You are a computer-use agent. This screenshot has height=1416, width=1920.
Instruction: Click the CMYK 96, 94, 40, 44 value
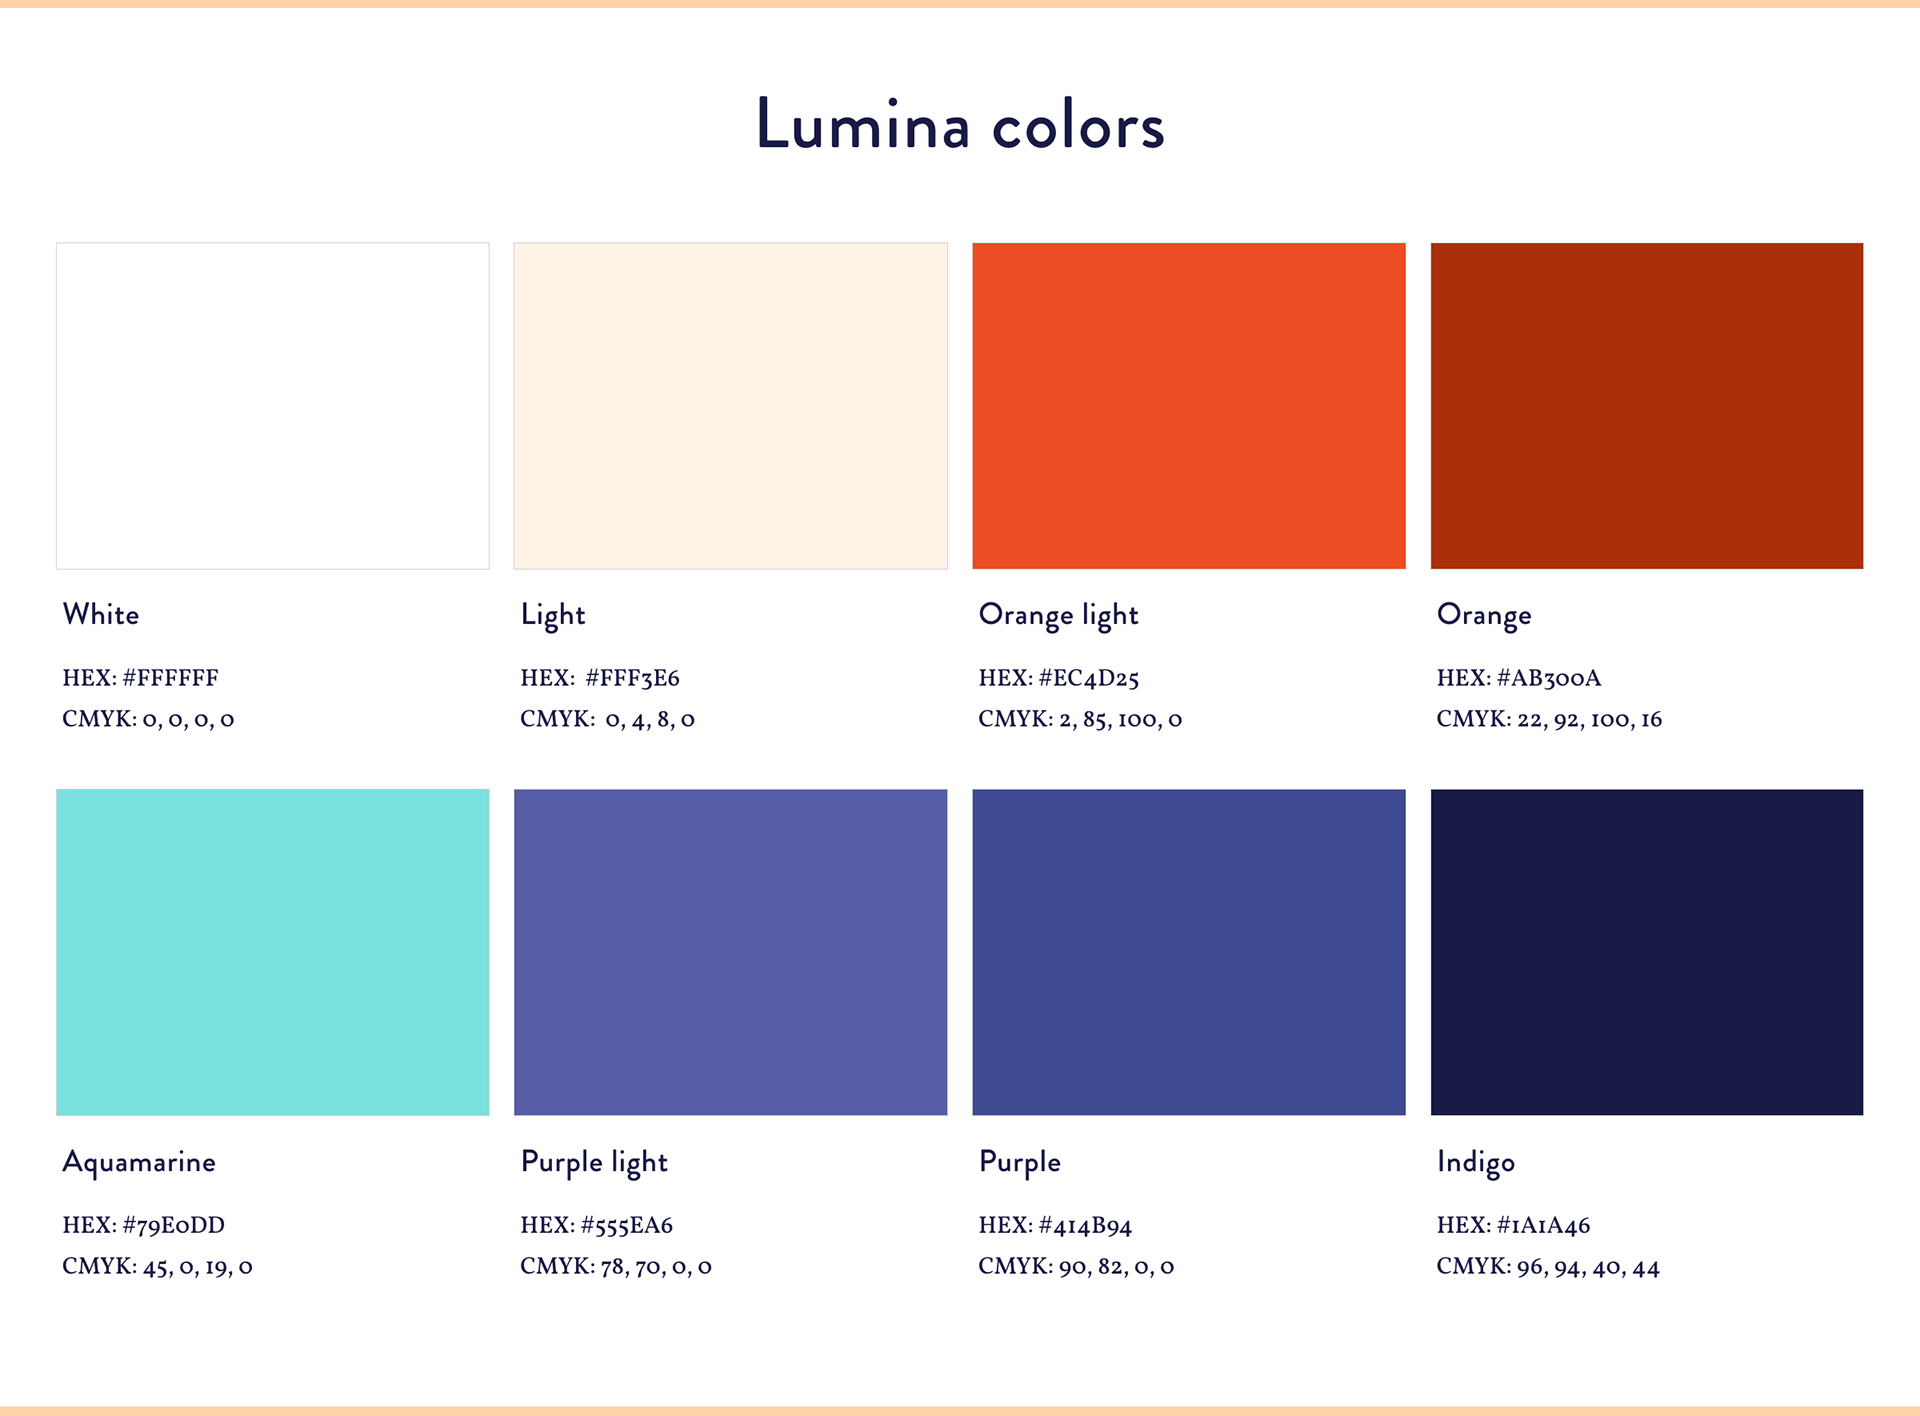click(x=1548, y=1266)
